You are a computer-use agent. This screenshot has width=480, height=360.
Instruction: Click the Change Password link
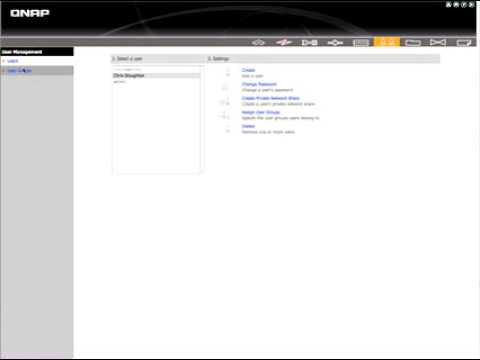tap(259, 84)
